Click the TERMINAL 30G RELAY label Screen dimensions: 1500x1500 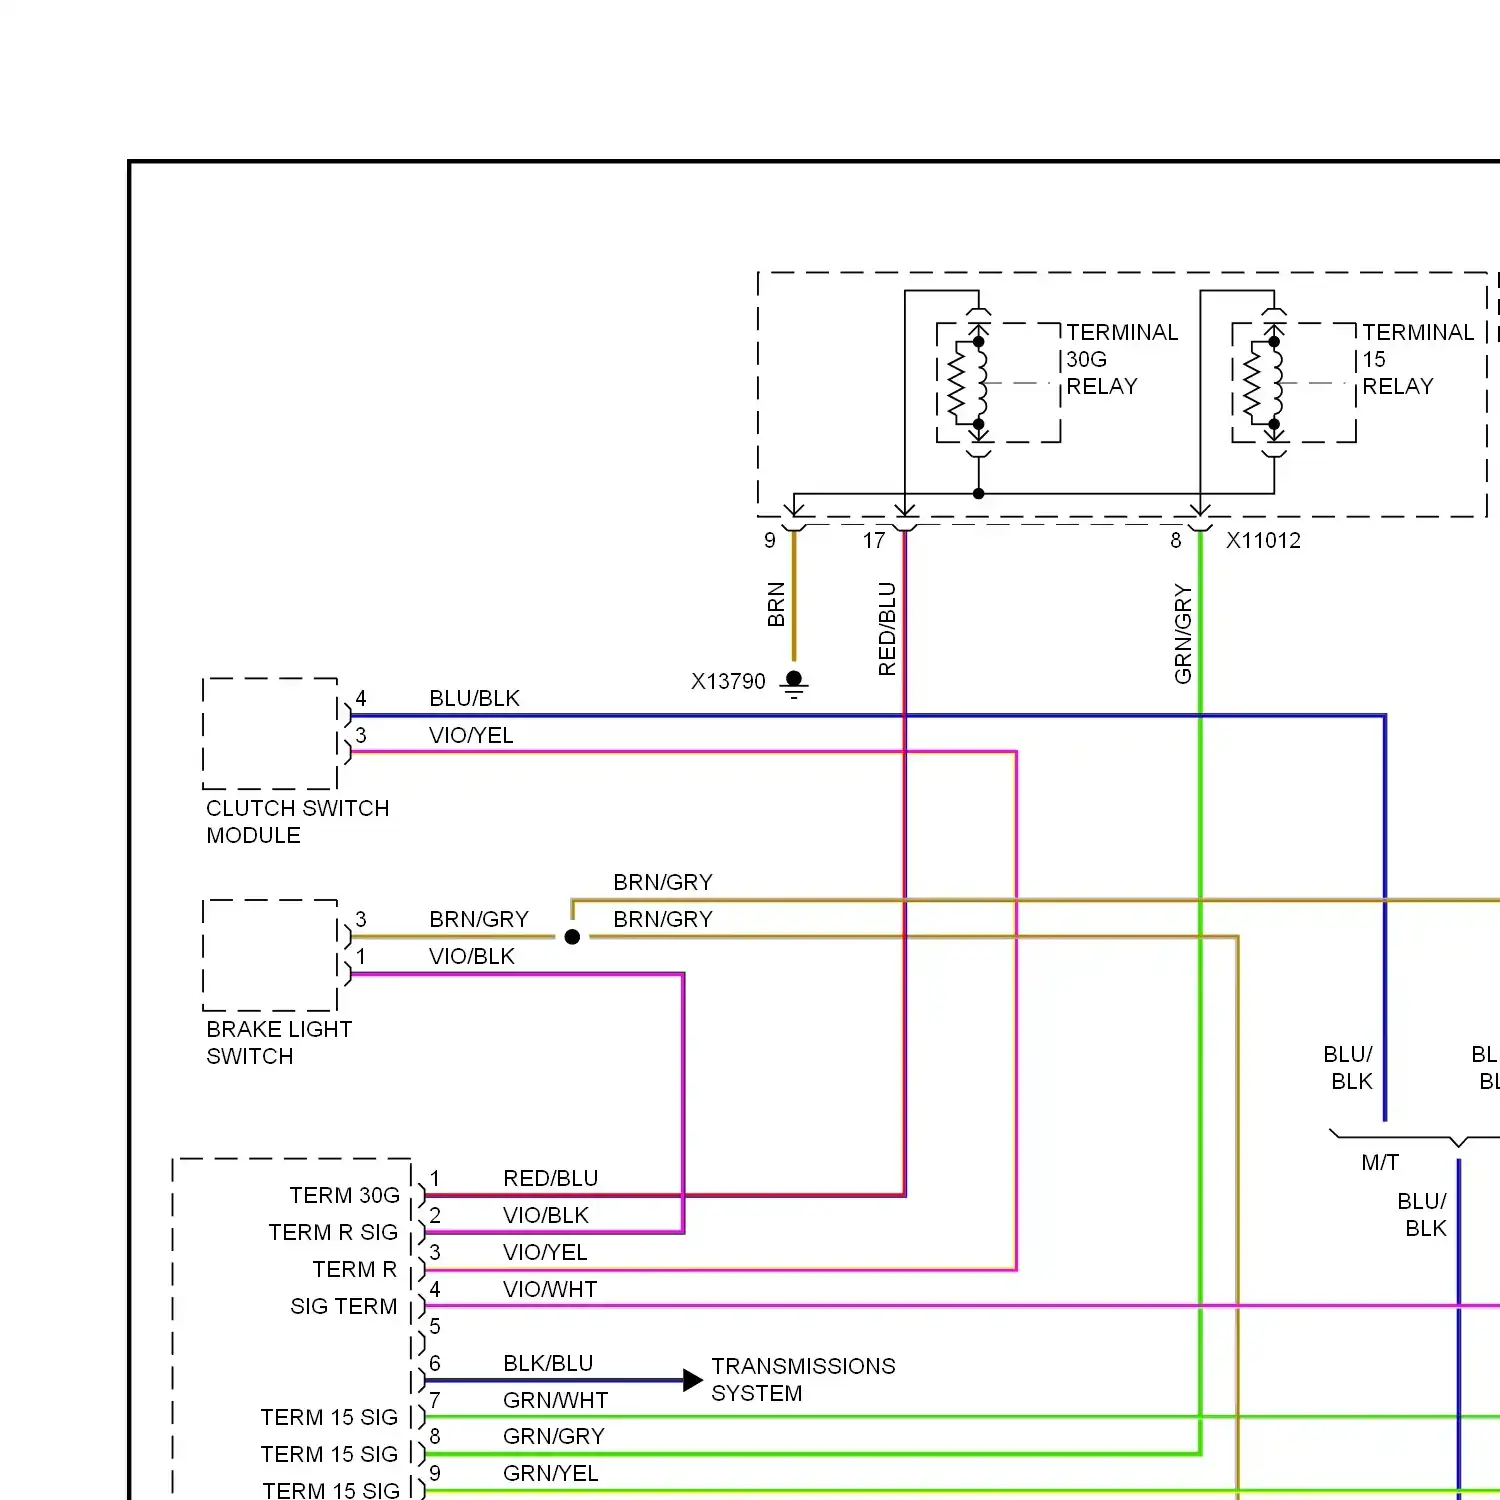[1122, 359]
